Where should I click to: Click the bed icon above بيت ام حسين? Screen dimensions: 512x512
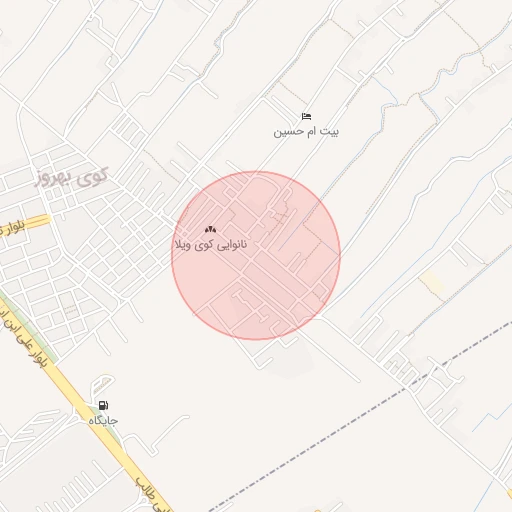coord(306,117)
